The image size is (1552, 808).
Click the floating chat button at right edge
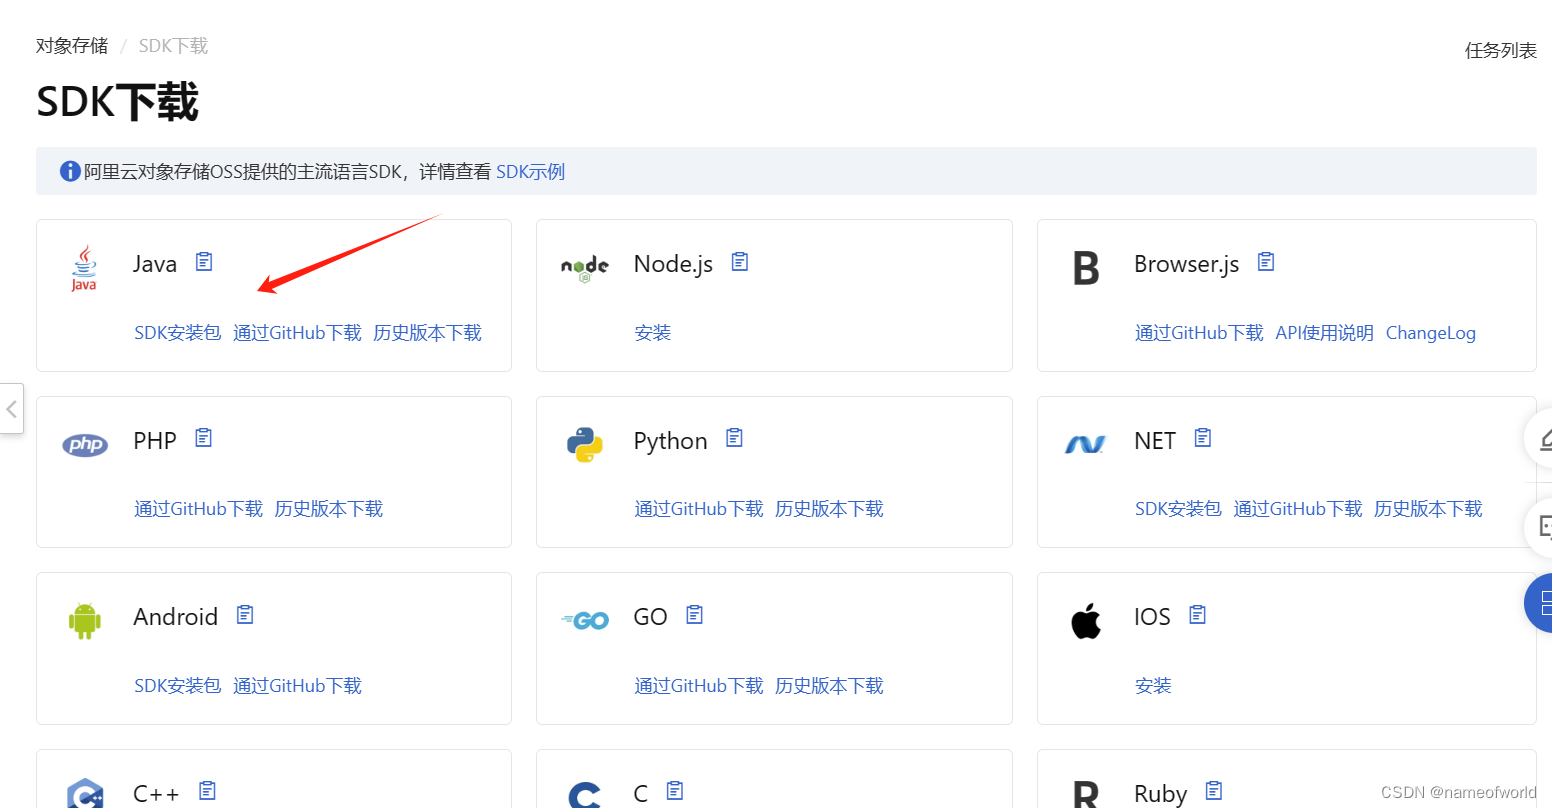[x=1540, y=527]
